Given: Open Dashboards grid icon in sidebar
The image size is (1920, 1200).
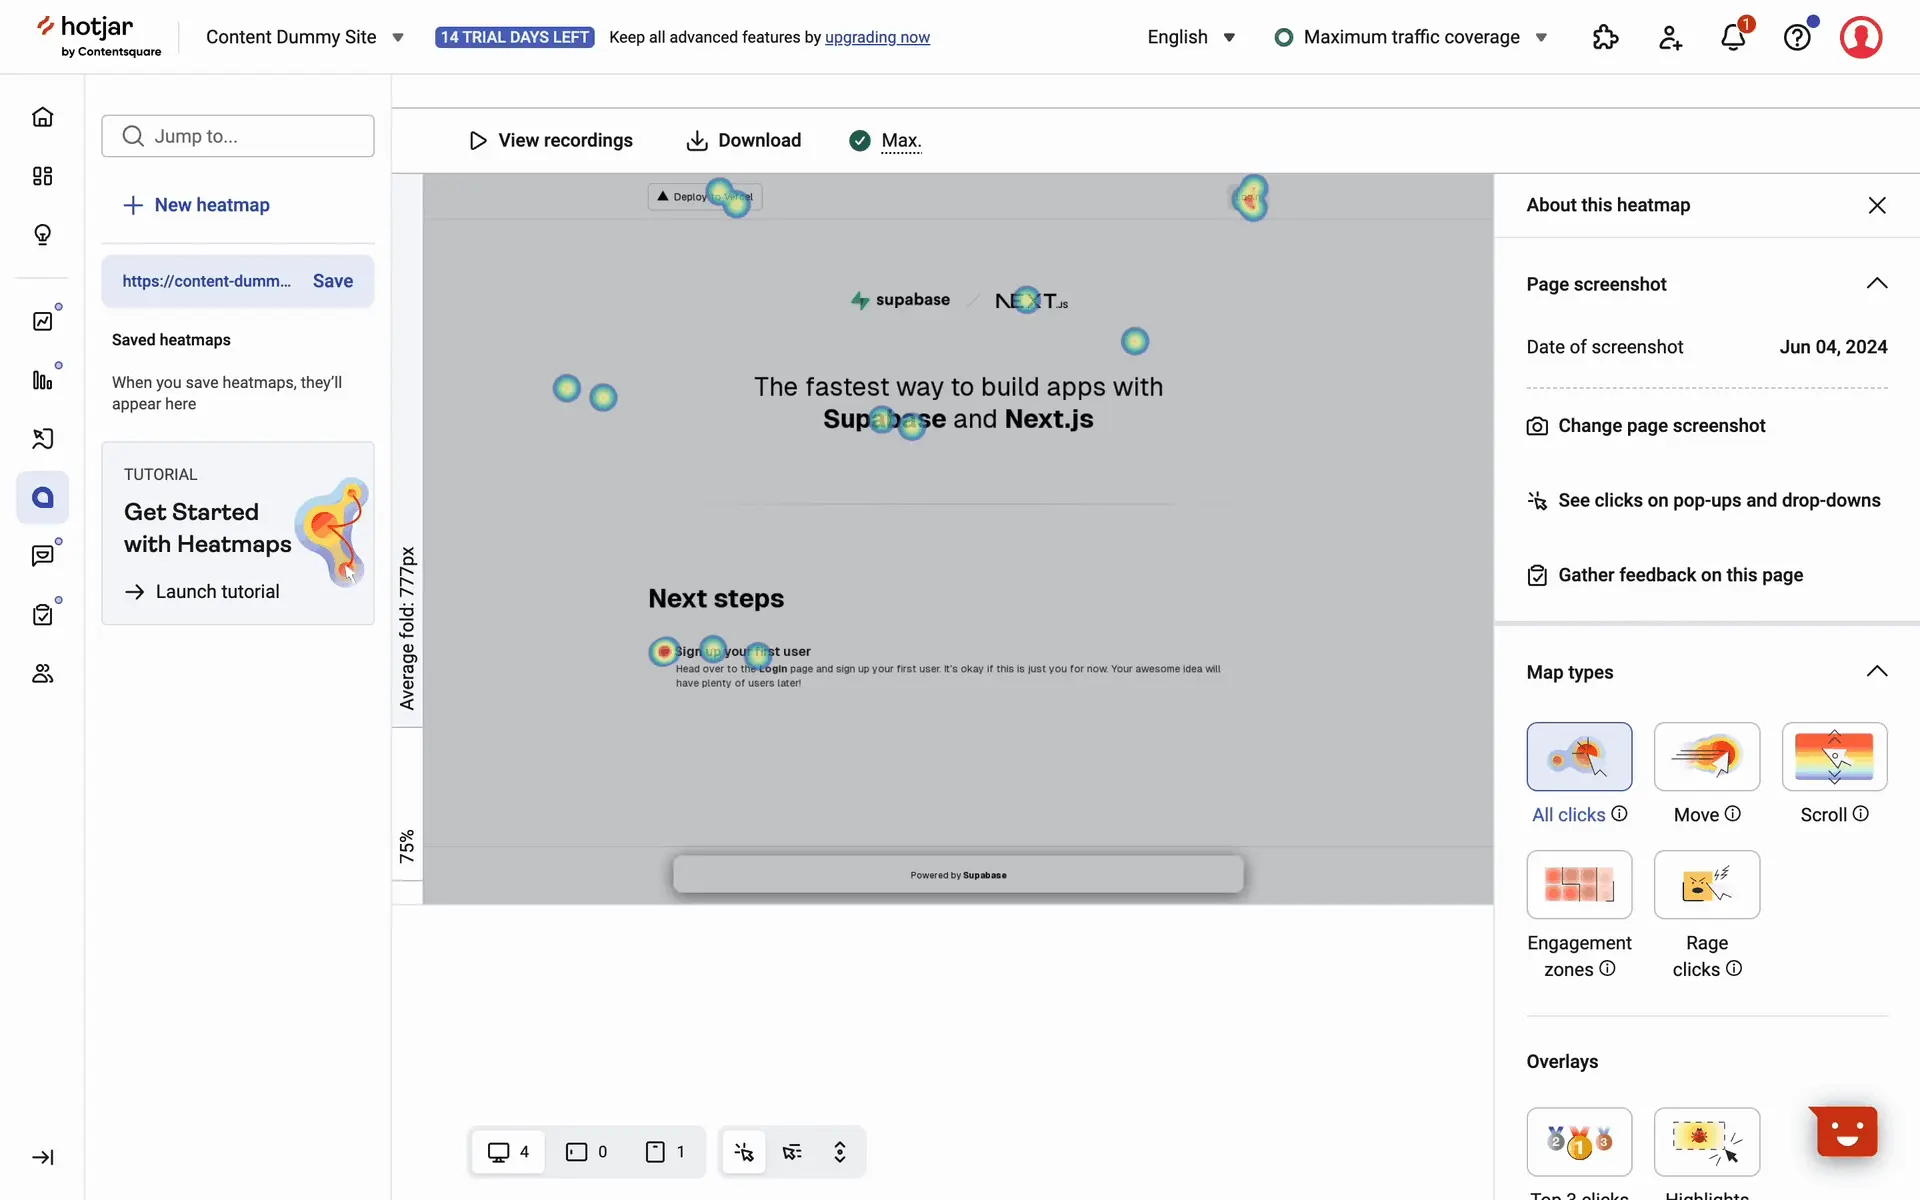Looking at the screenshot, I should coord(43,176).
